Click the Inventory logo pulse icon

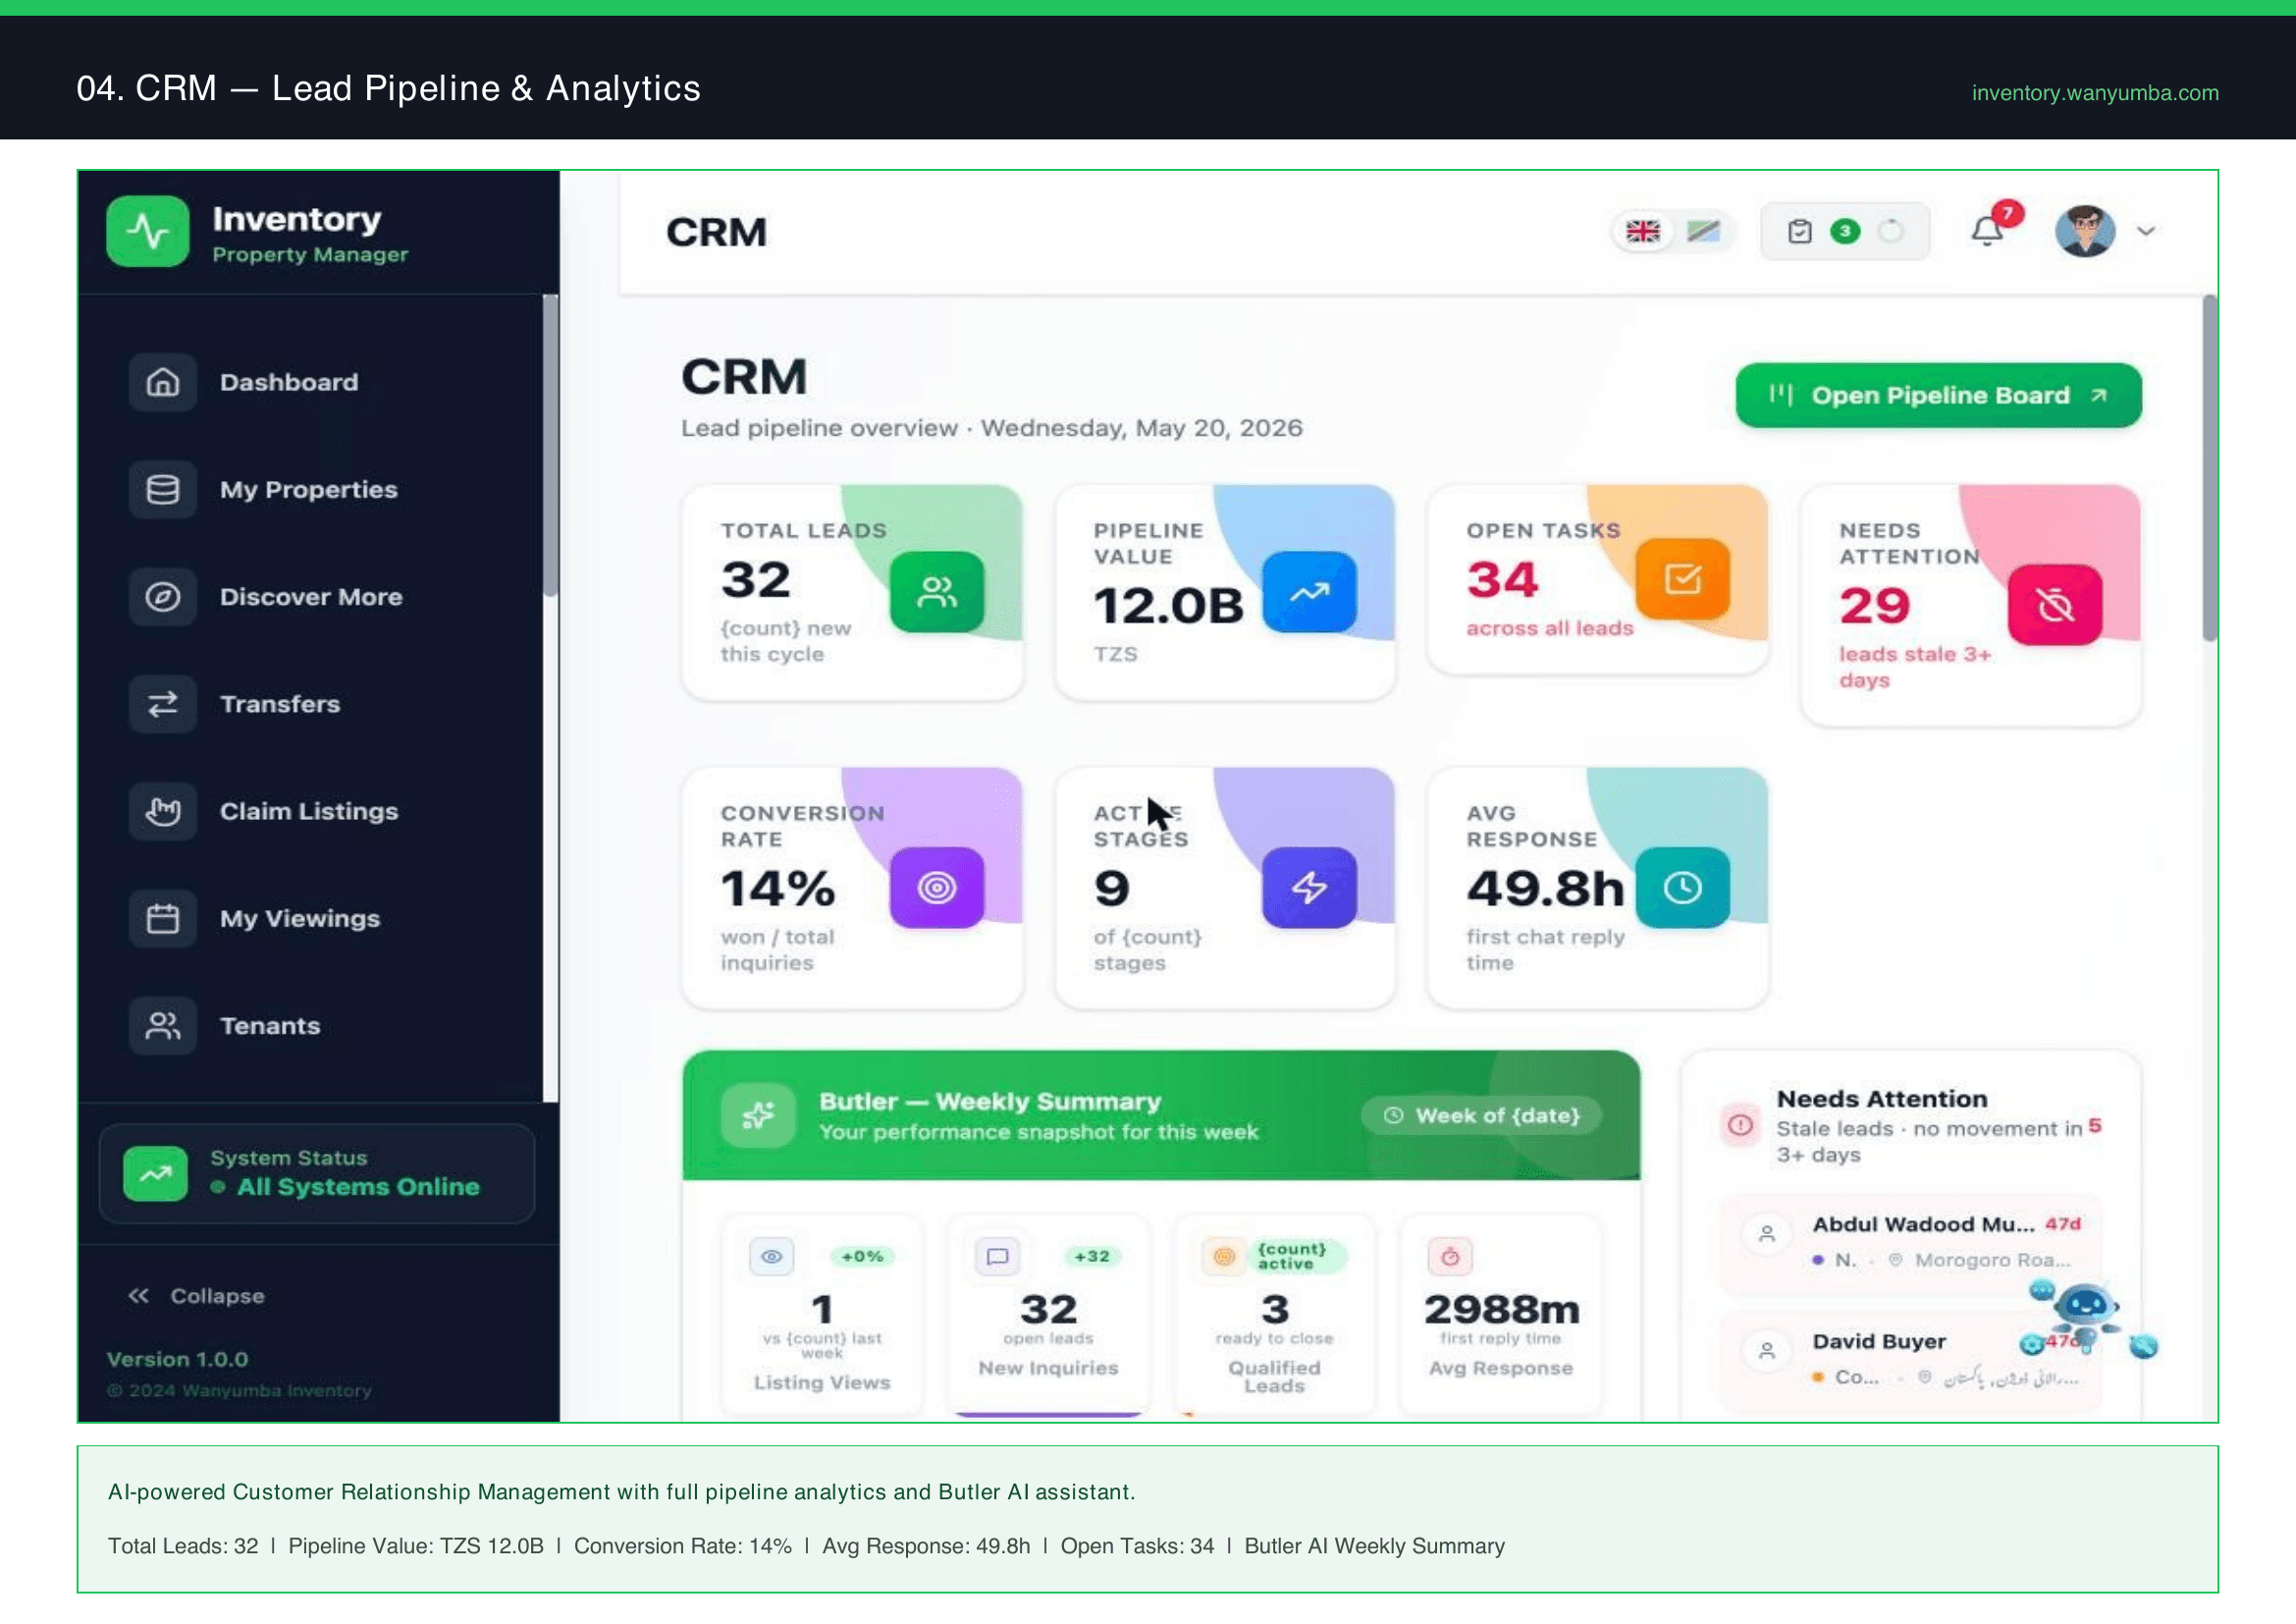click(x=148, y=231)
